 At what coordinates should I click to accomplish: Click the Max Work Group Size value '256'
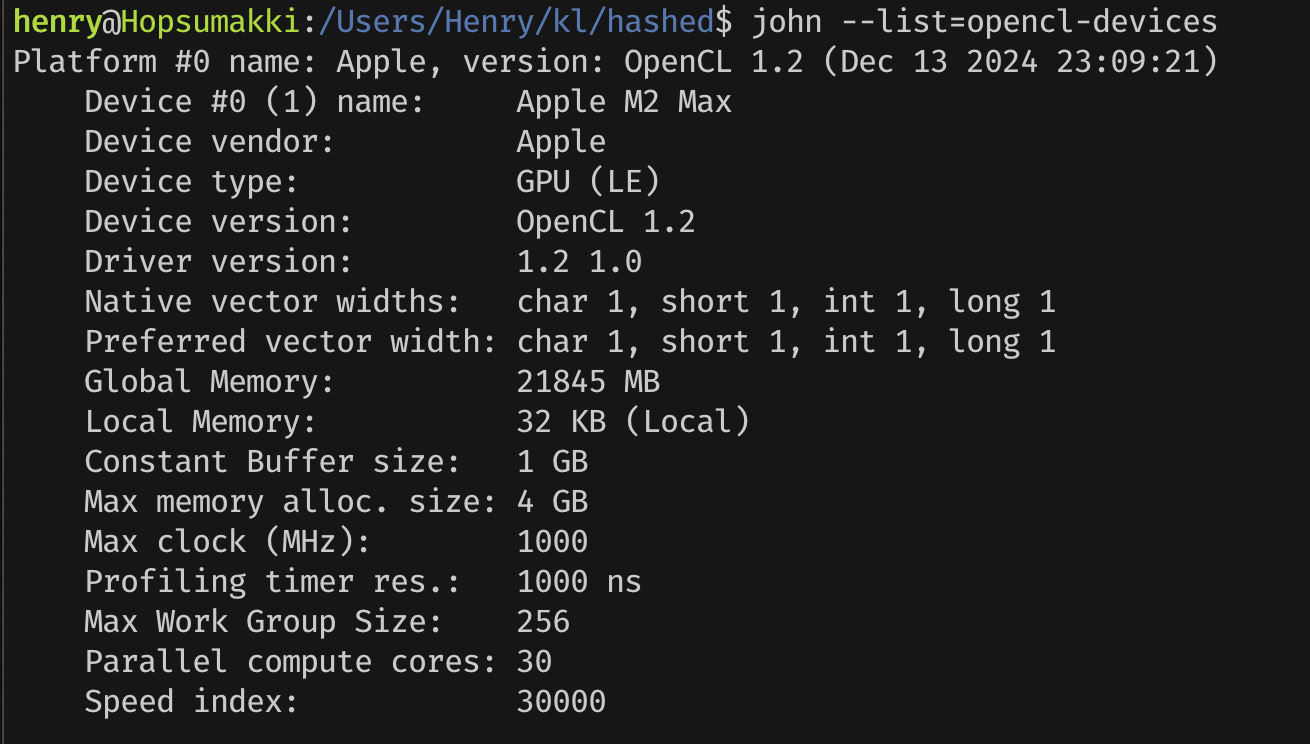click(x=543, y=622)
